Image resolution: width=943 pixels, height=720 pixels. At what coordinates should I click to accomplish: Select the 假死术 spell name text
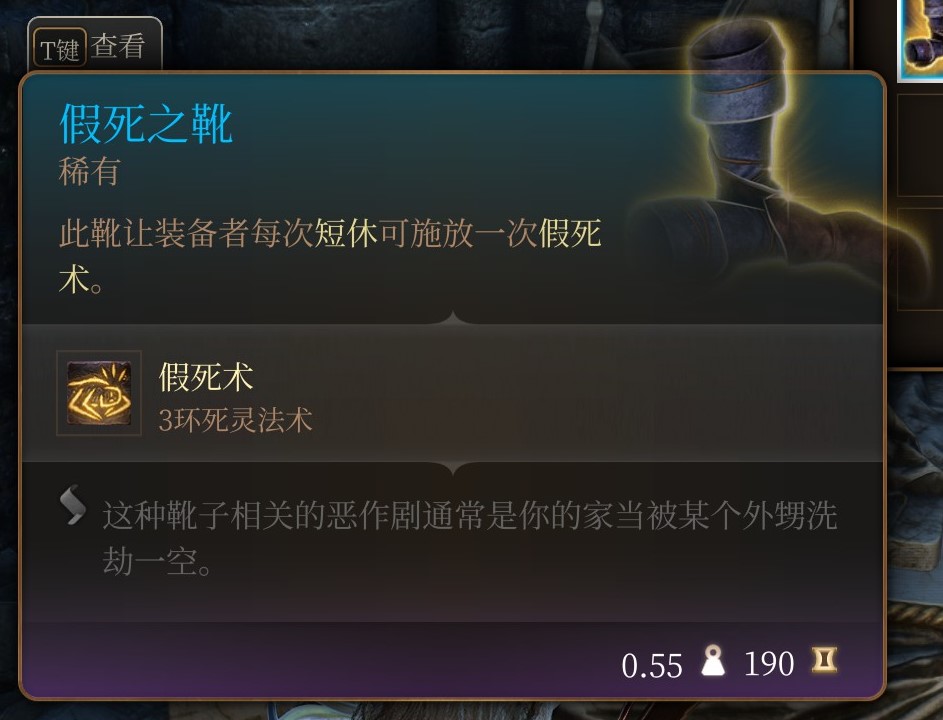[x=206, y=377]
